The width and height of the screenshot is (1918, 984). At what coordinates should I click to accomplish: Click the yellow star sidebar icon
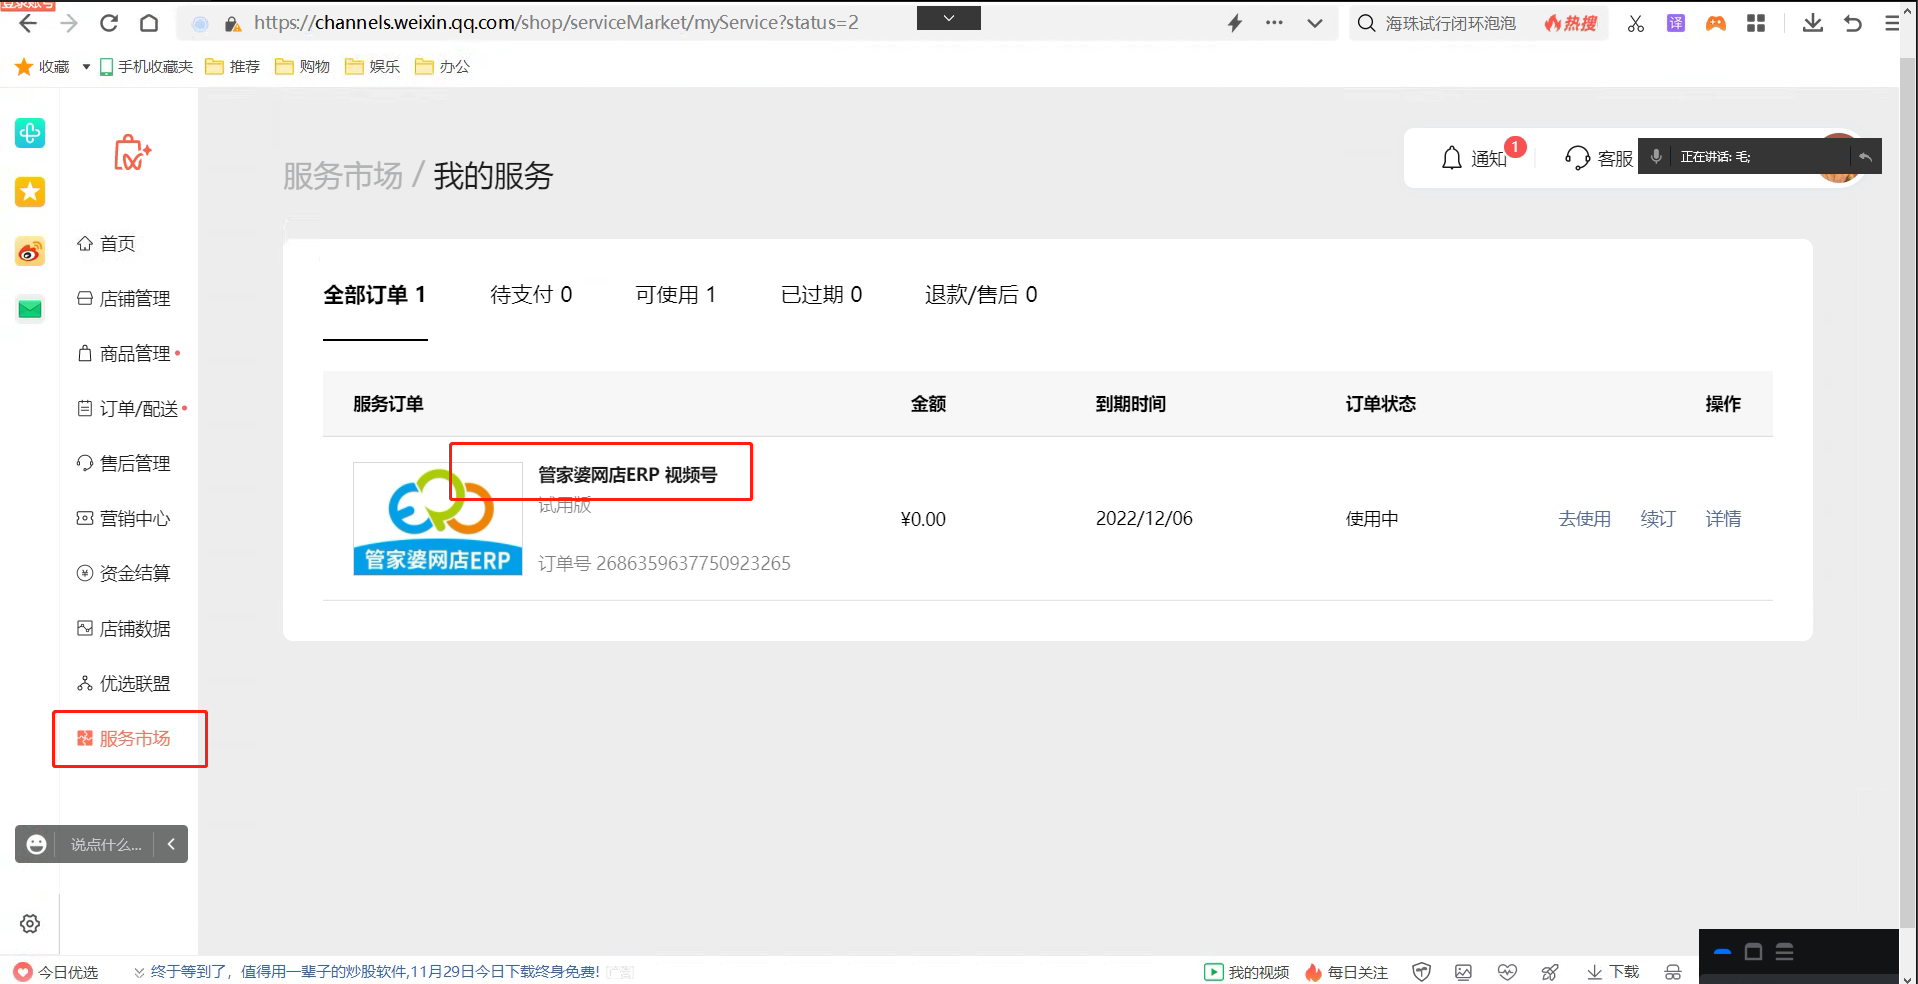30,192
